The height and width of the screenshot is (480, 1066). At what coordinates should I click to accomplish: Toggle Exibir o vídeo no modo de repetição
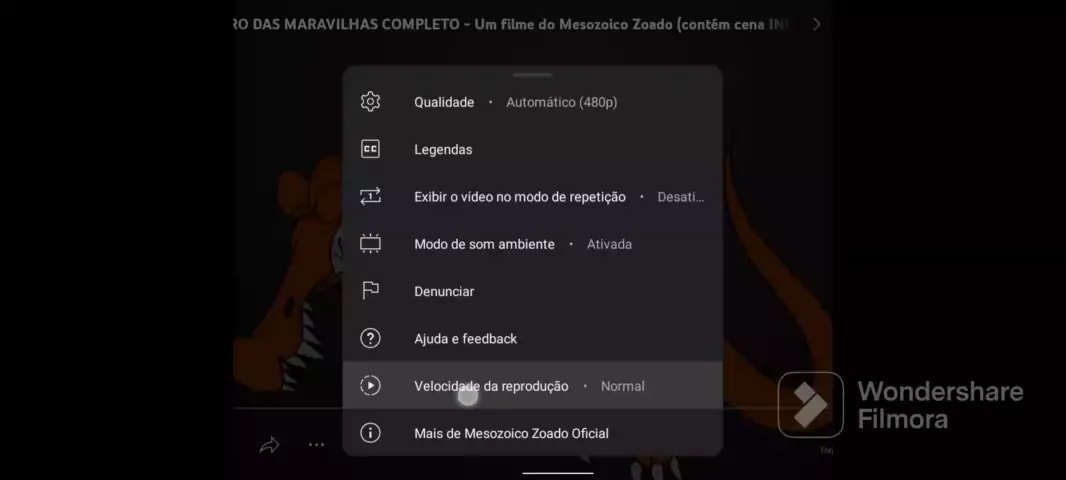pos(532,196)
